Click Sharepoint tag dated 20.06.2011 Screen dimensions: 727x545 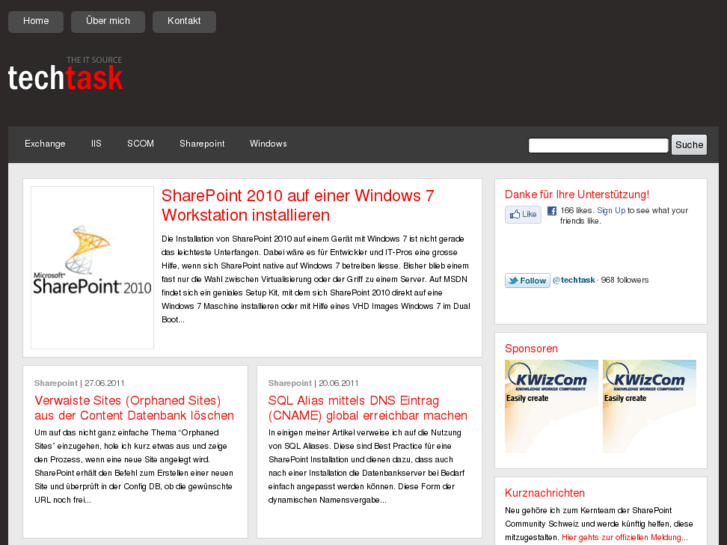[290, 383]
